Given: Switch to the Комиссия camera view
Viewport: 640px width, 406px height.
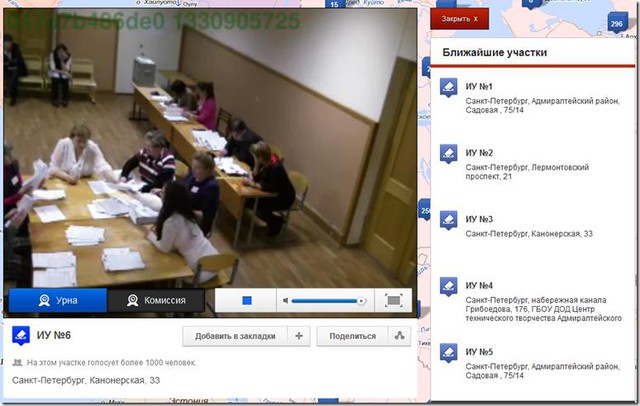Looking at the screenshot, I should (156, 300).
